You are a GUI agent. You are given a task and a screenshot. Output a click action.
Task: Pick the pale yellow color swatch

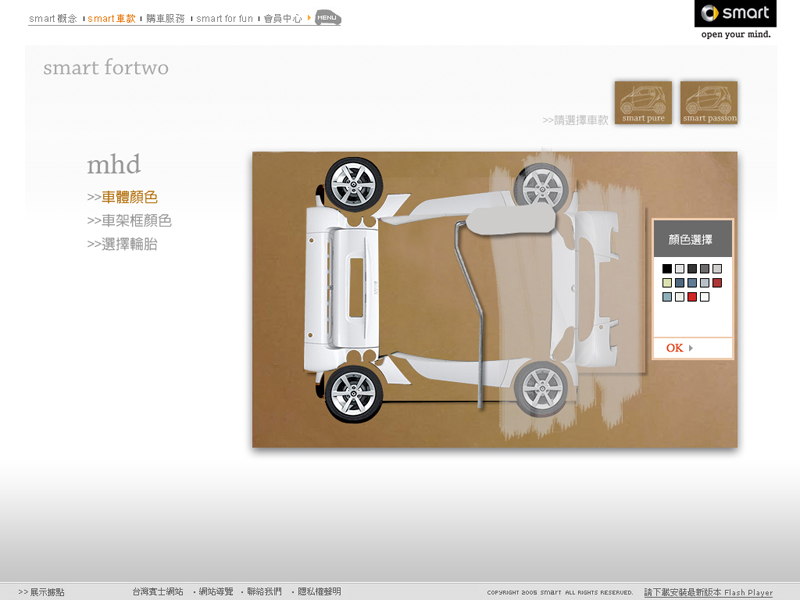tap(667, 283)
